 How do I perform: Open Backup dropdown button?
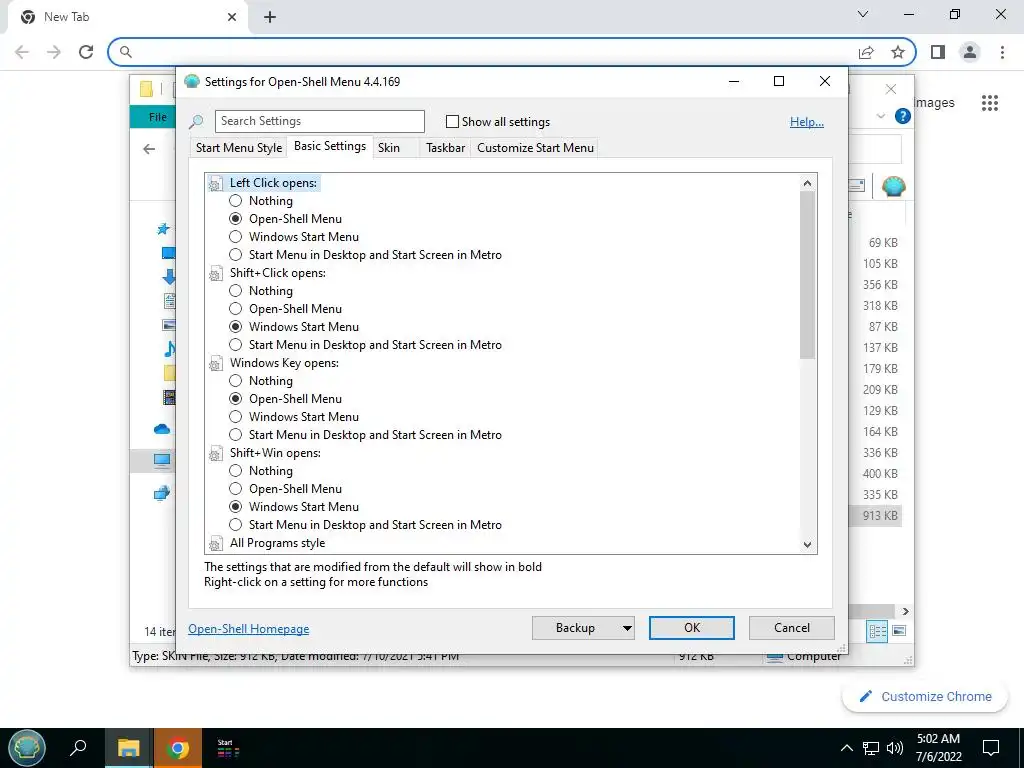coord(583,628)
